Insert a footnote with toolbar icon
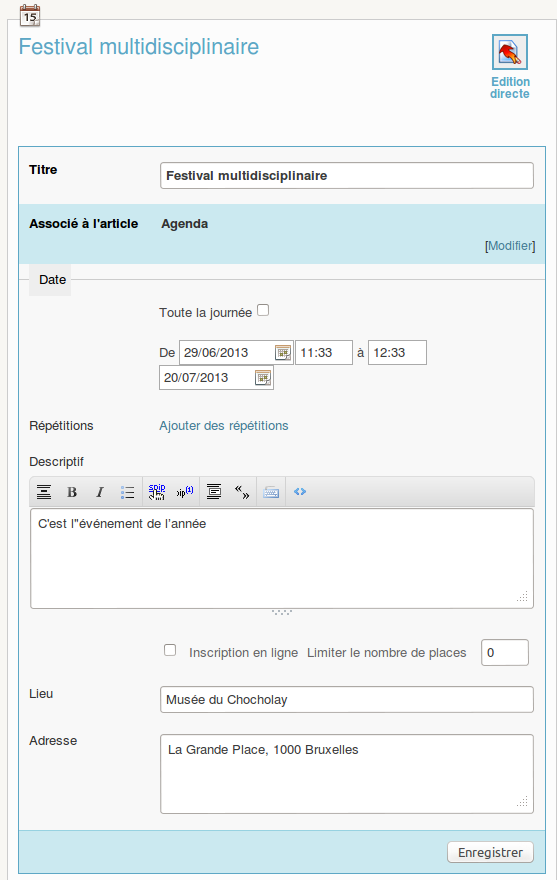 [x=185, y=492]
